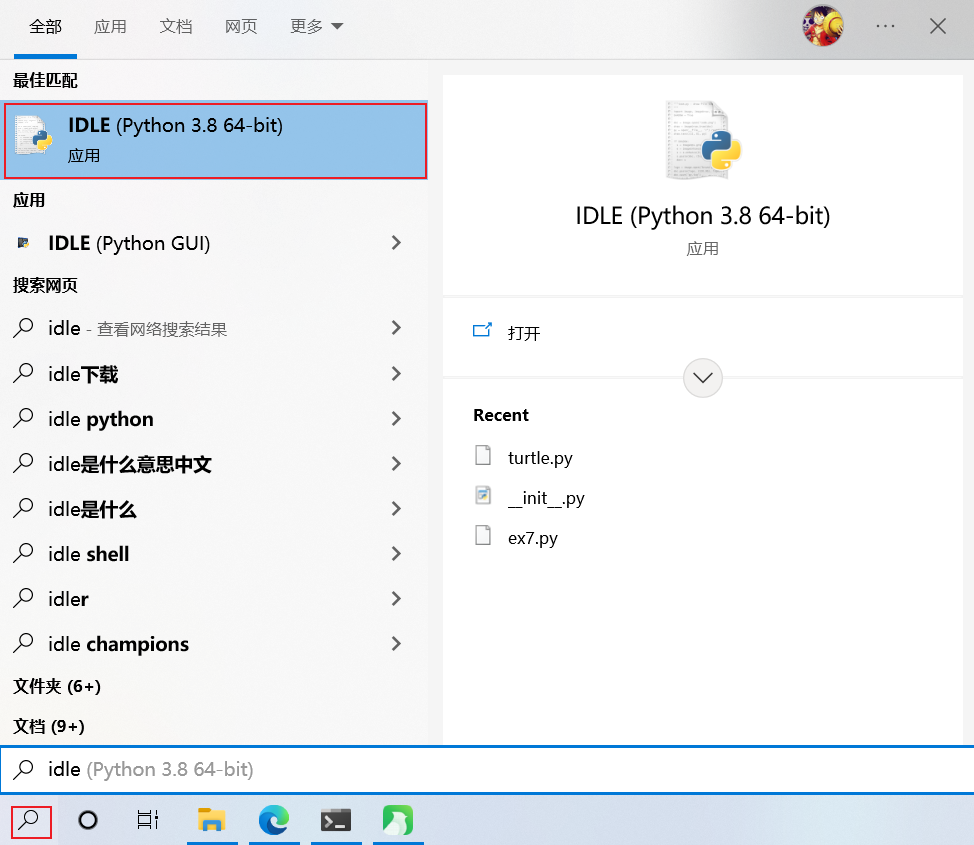
Task: Close the search panel with the X
Action: click(937, 26)
